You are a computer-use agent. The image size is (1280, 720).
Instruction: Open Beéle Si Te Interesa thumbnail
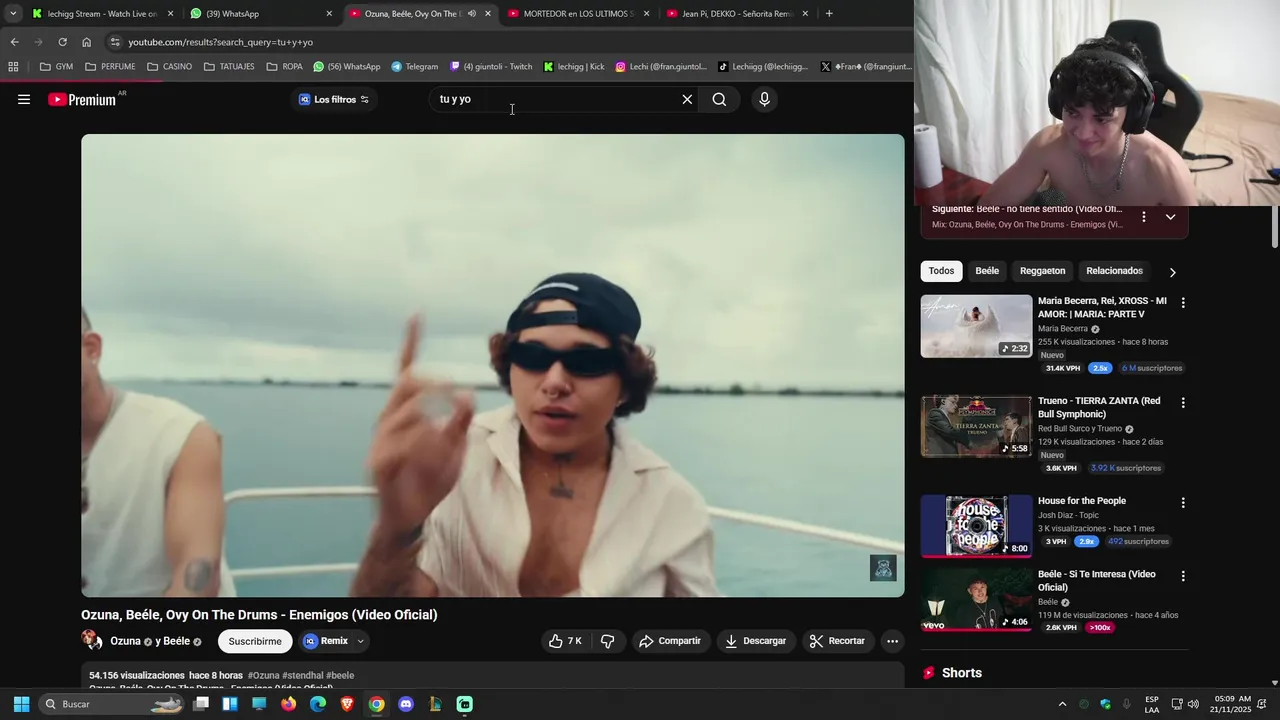(x=976, y=599)
